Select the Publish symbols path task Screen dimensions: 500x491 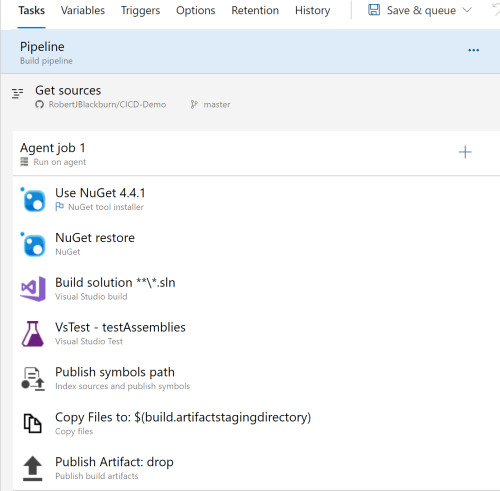[x=256, y=379]
